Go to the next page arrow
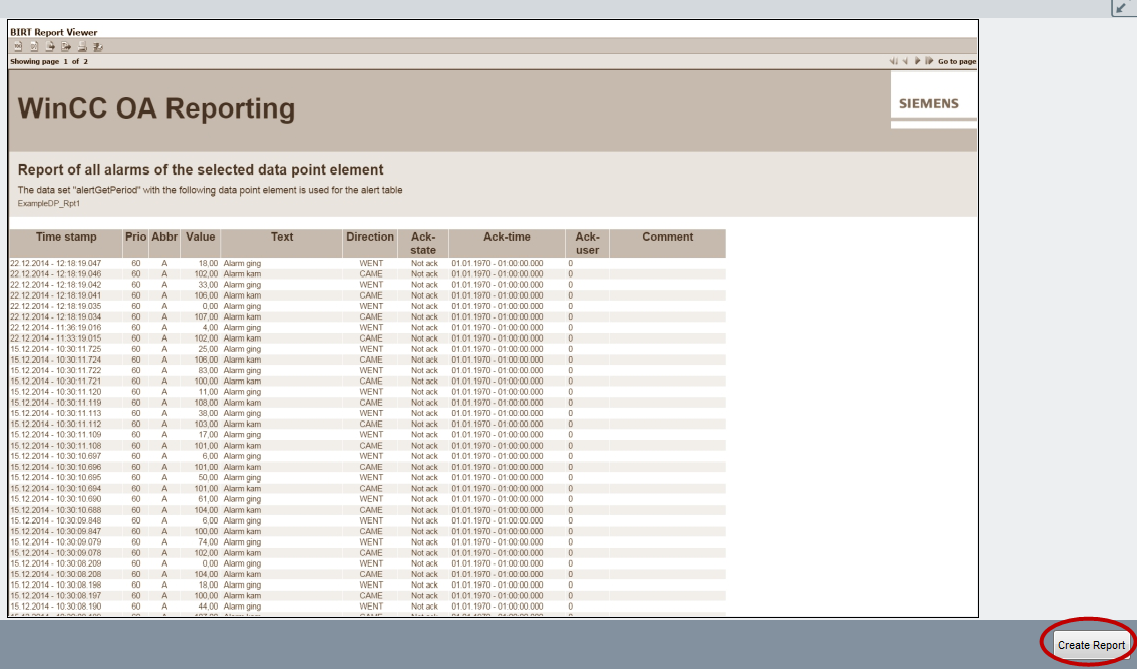 click(x=917, y=61)
